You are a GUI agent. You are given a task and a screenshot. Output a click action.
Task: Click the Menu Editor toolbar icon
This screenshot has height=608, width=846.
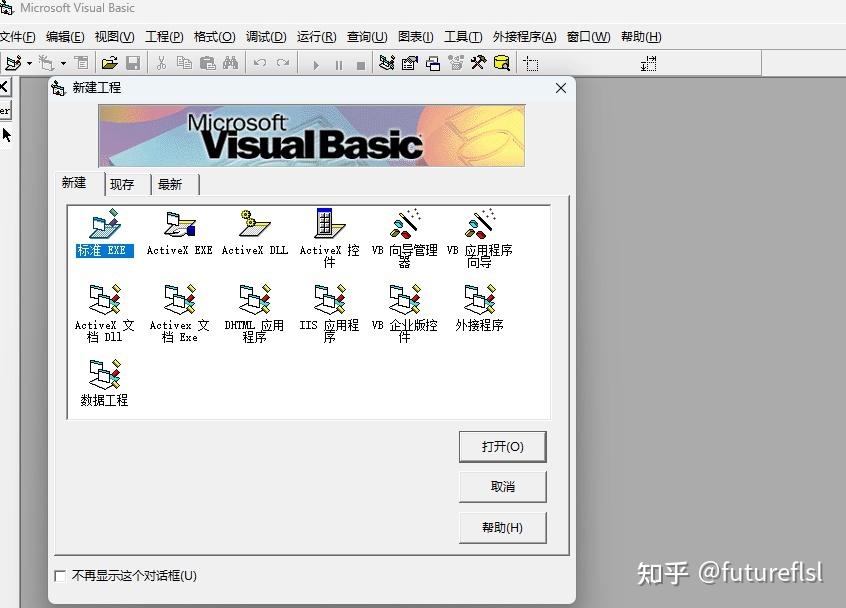tap(81, 63)
